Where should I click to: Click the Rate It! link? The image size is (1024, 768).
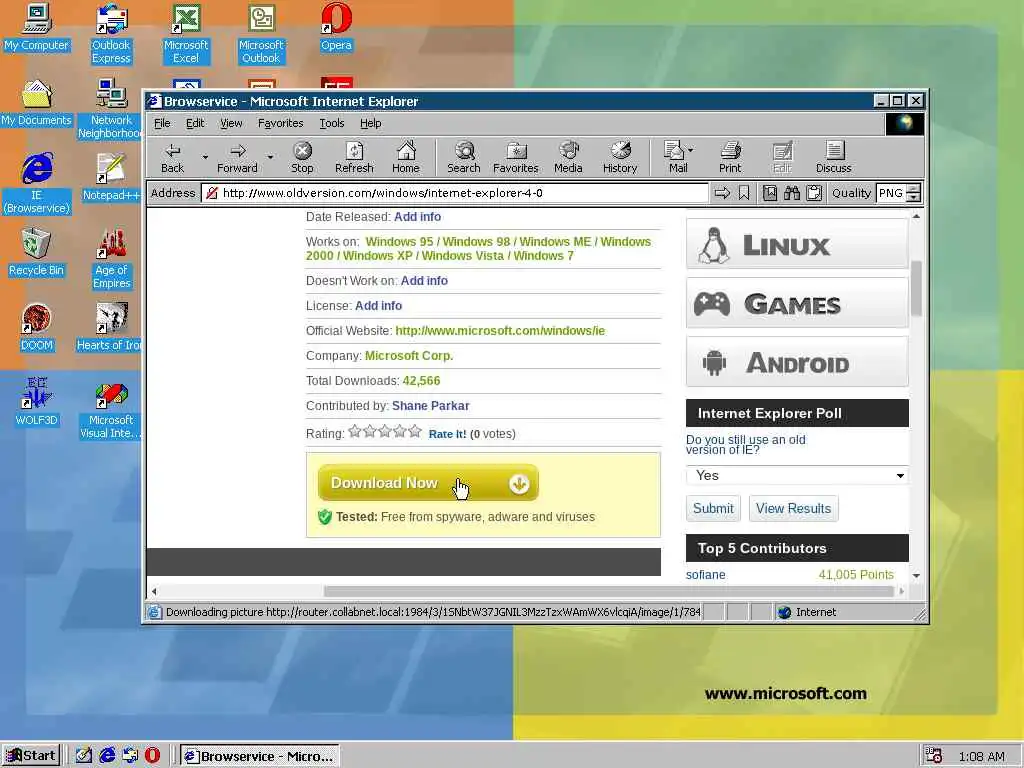[x=447, y=434]
